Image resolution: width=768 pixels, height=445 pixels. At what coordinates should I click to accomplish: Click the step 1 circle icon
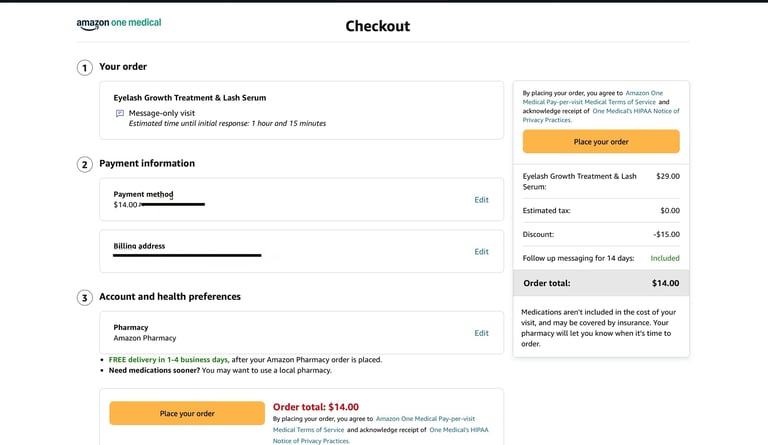85,68
